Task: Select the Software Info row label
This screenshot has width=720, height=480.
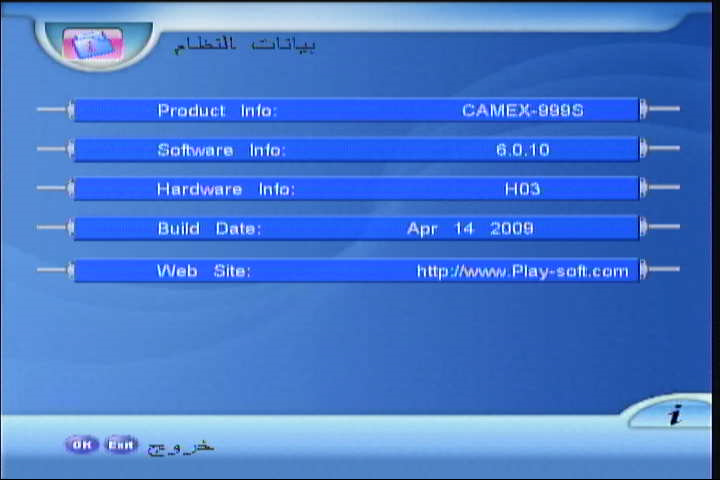Action: point(221,150)
